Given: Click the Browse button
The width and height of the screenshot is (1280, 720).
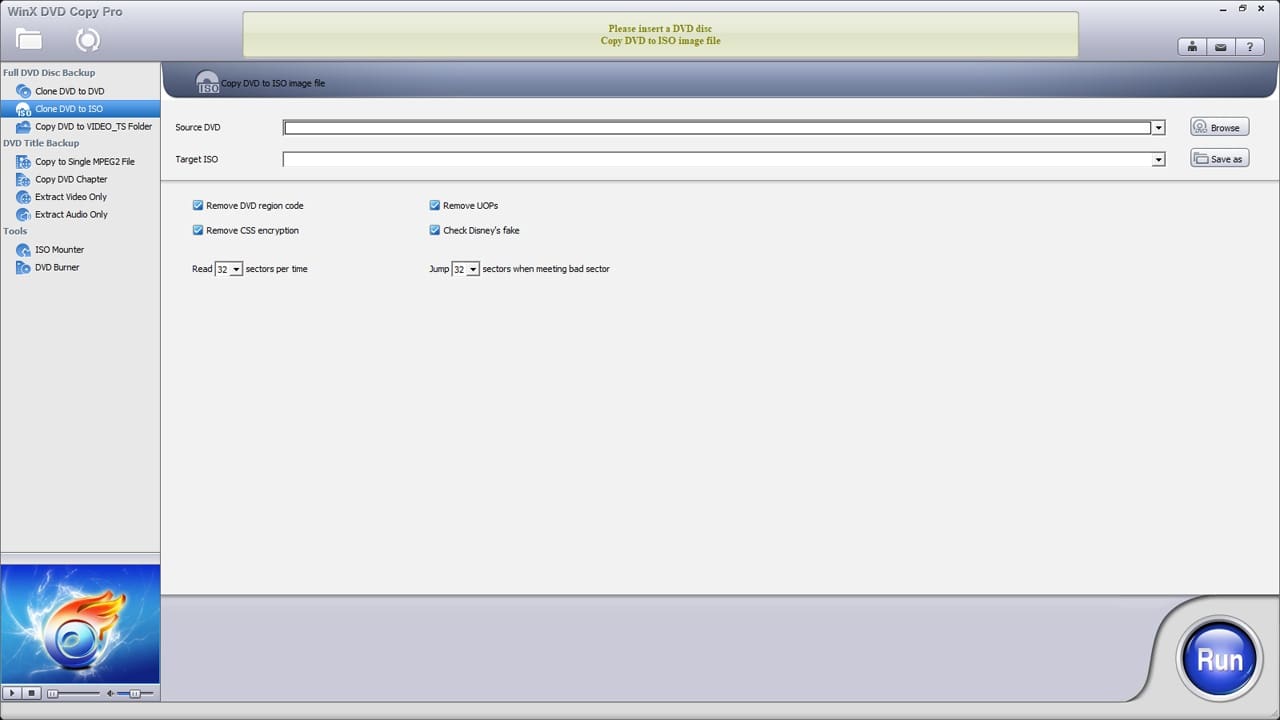Looking at the screenshot, I should pos(1219,128).
